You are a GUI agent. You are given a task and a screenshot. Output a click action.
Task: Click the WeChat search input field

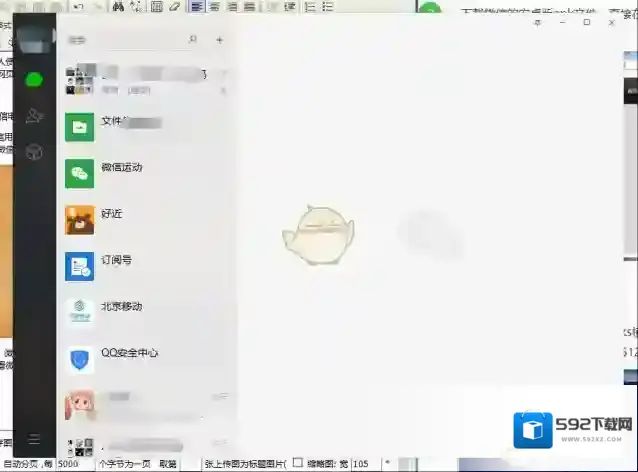(x=132, y=40)
